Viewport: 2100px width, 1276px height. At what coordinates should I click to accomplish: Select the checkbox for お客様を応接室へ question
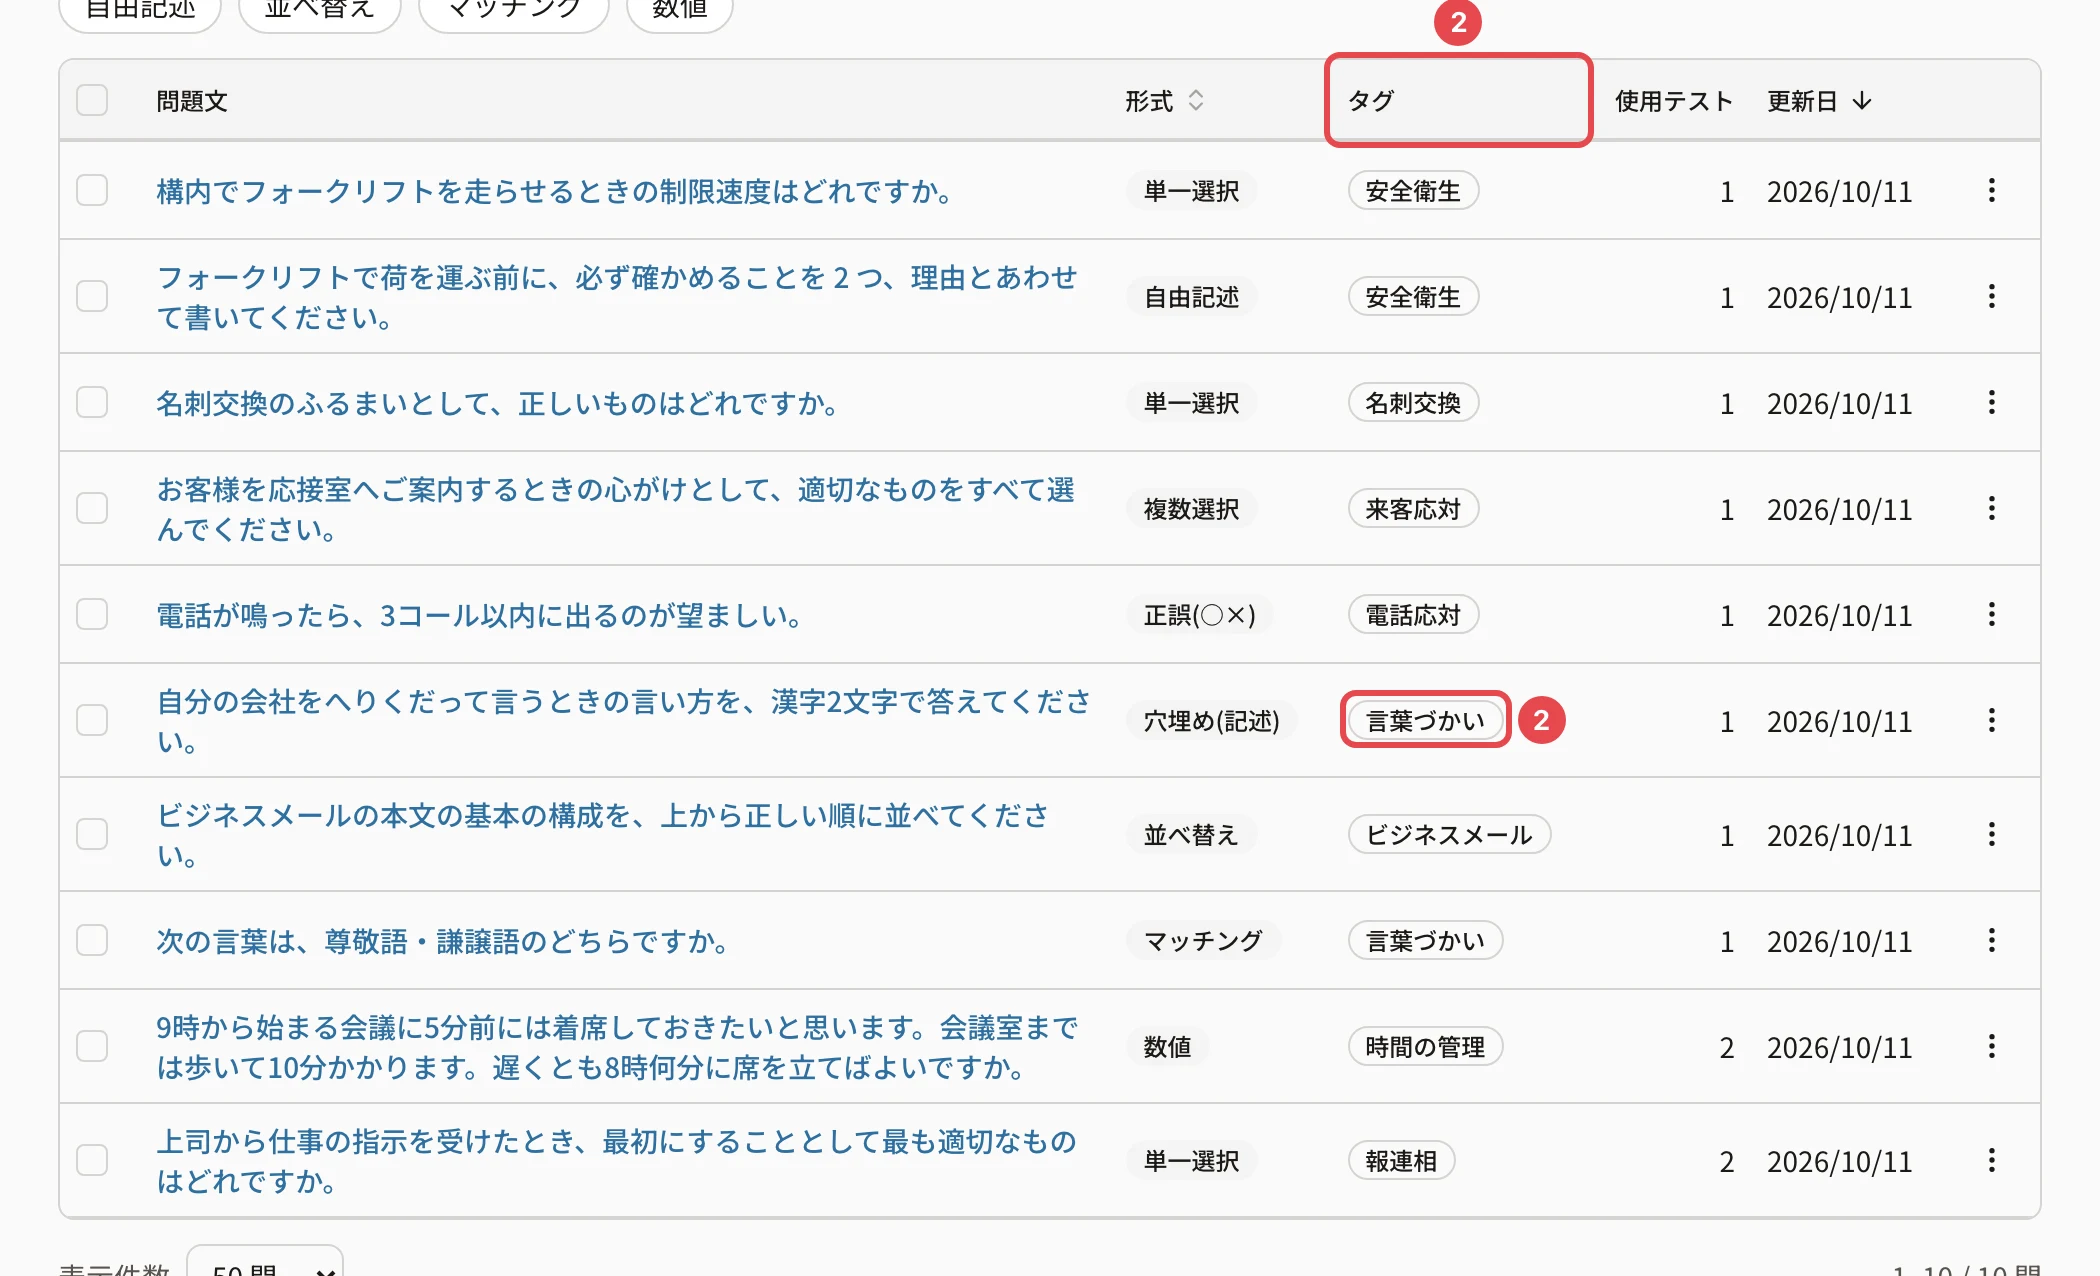(92, 508)
